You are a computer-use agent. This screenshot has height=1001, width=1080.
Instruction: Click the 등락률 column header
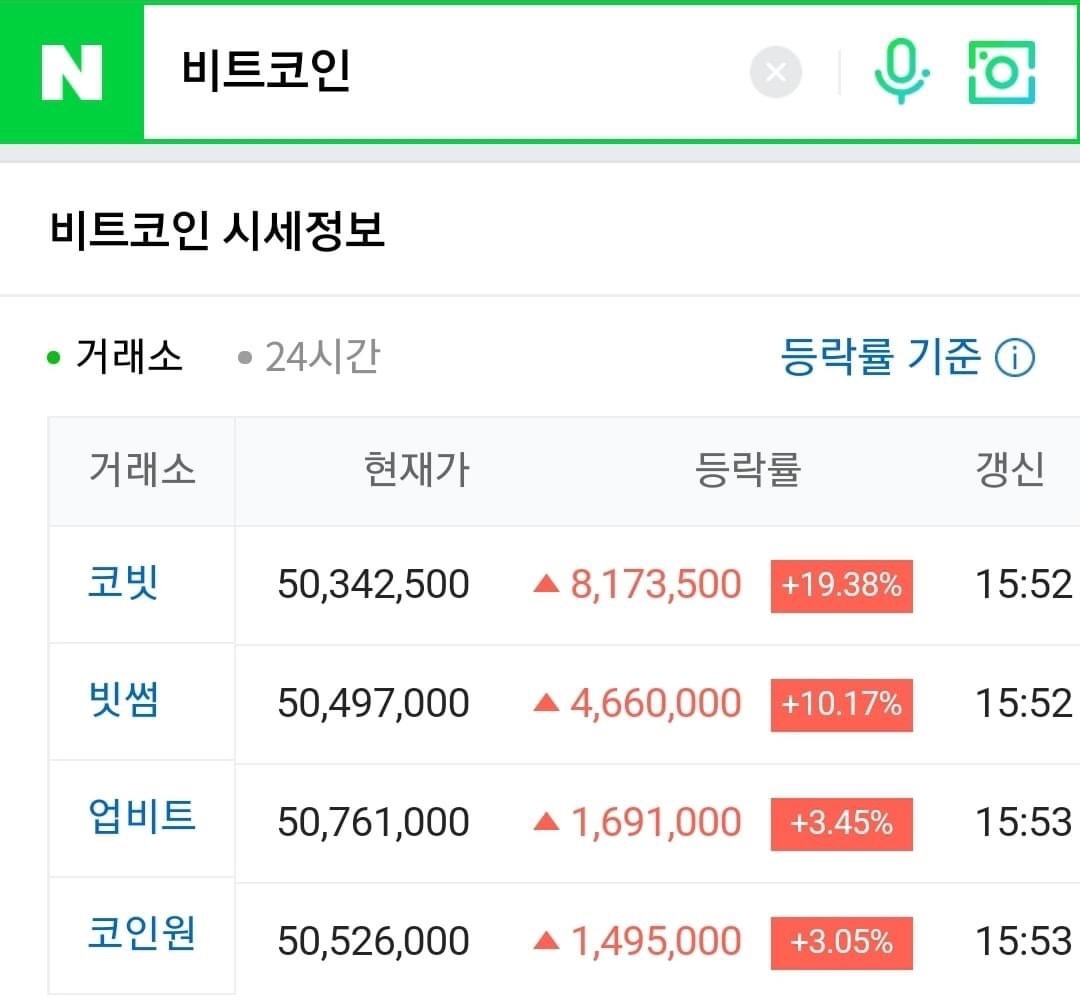point(747,471)
